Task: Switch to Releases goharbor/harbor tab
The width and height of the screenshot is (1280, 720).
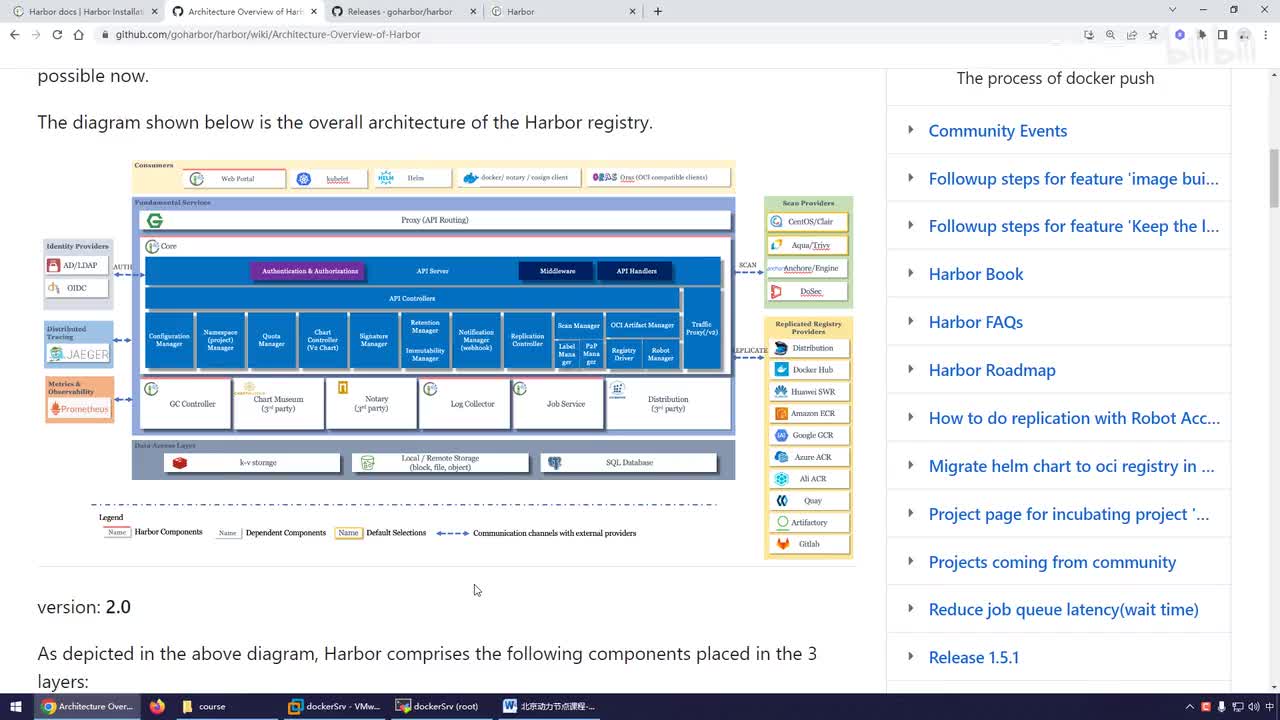Action: tap(403, 11)
